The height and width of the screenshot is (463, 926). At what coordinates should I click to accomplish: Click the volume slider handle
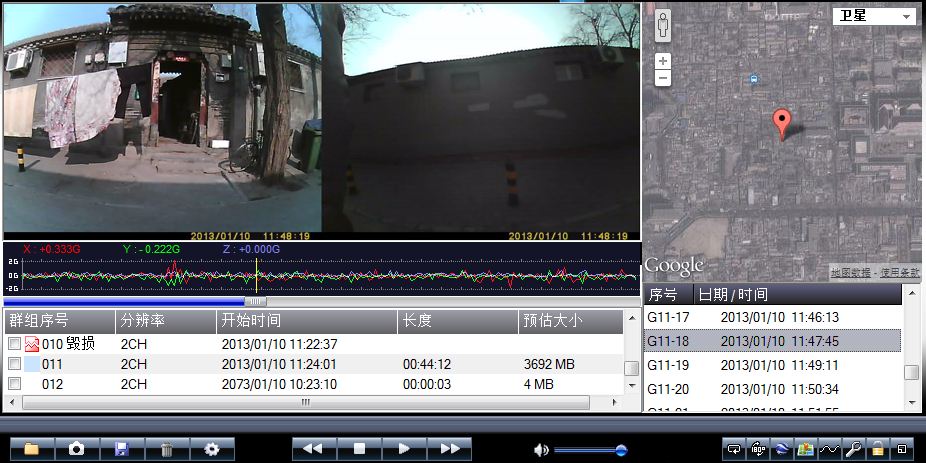621,450
